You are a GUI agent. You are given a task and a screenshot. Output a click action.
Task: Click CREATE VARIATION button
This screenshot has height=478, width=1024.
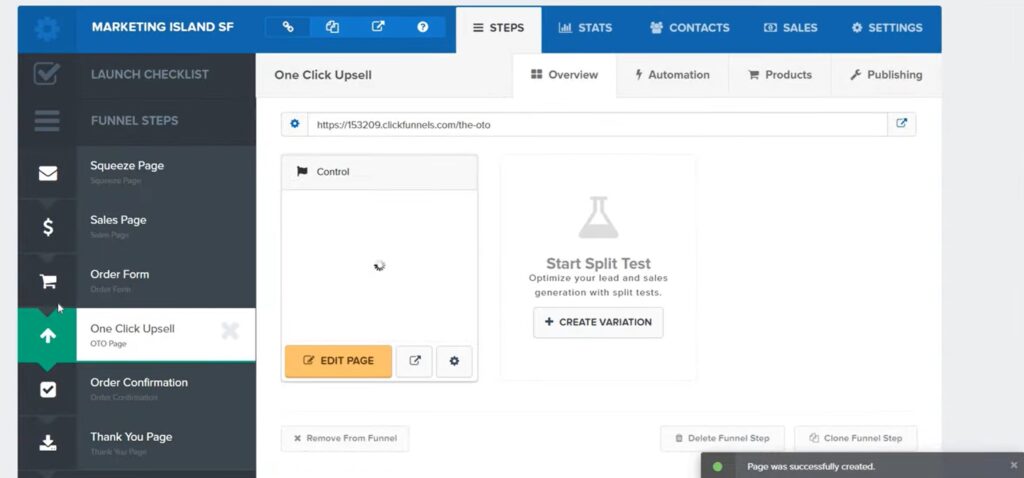coord(598,323)
